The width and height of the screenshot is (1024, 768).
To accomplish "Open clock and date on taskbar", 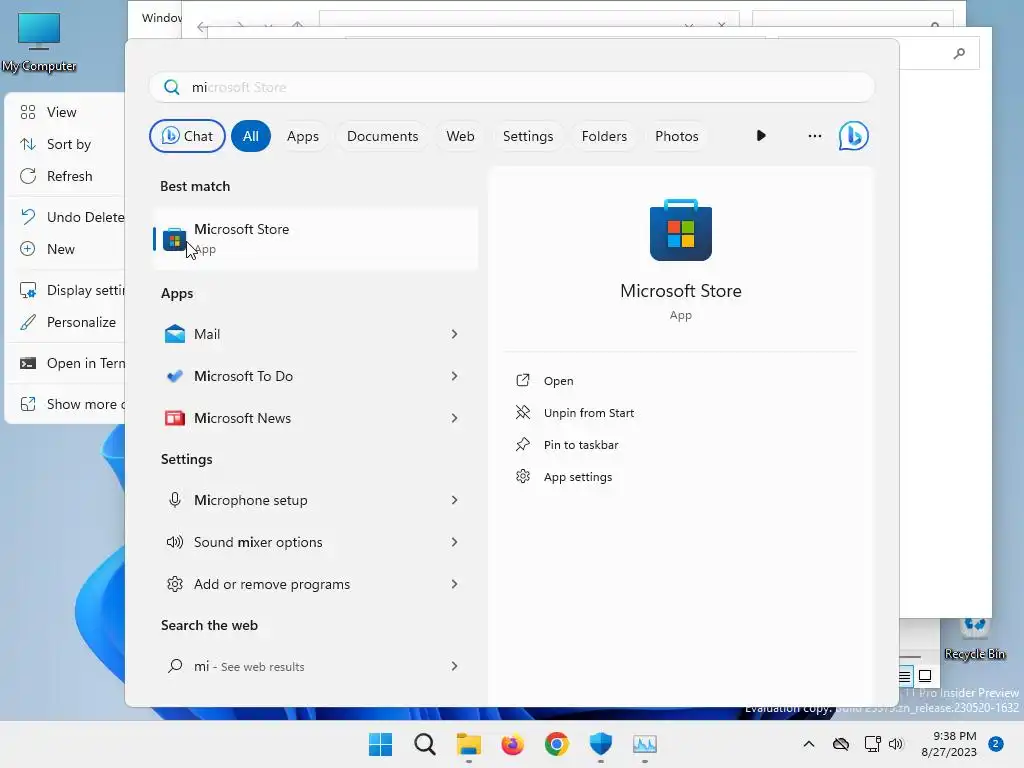I will 949,744.
